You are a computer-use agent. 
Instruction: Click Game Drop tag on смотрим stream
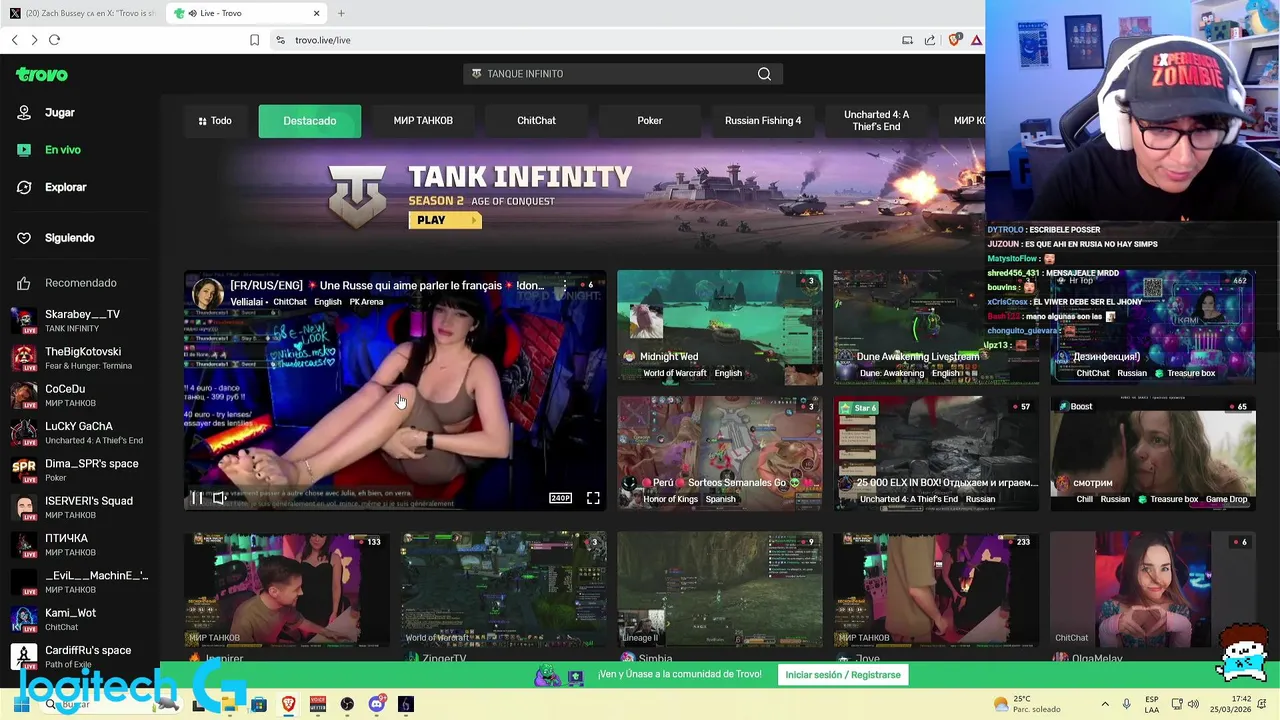(1227, 499)
